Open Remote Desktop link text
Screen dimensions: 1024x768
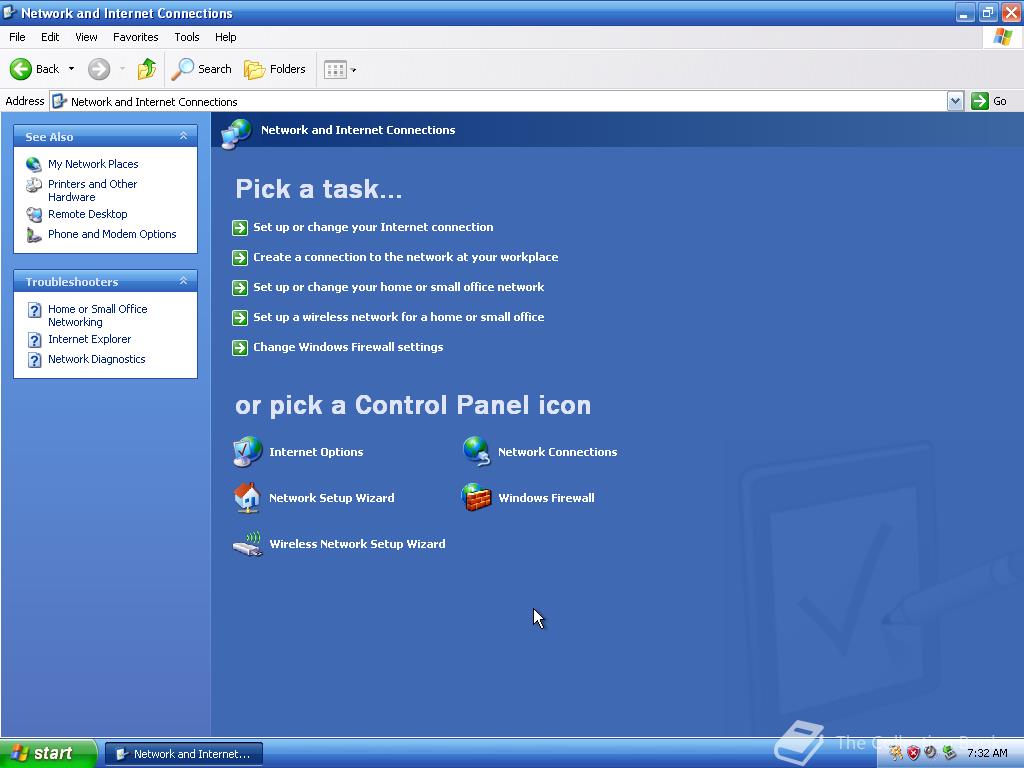click(88, 214)
